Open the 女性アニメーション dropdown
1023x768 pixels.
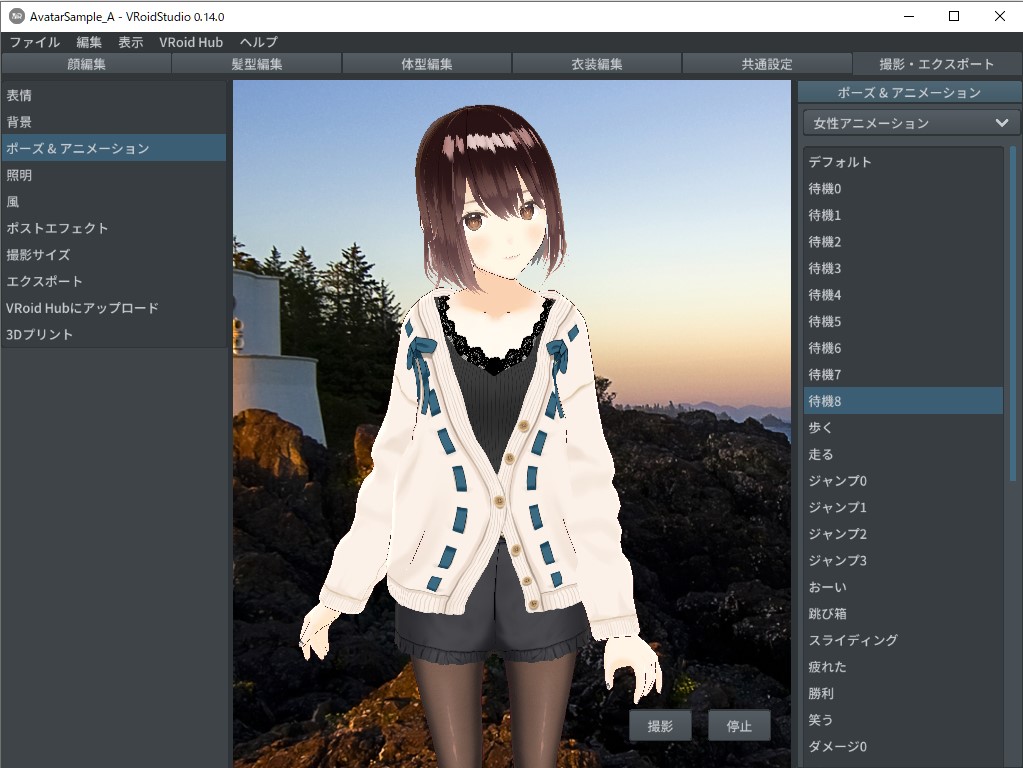coord(909,123)
